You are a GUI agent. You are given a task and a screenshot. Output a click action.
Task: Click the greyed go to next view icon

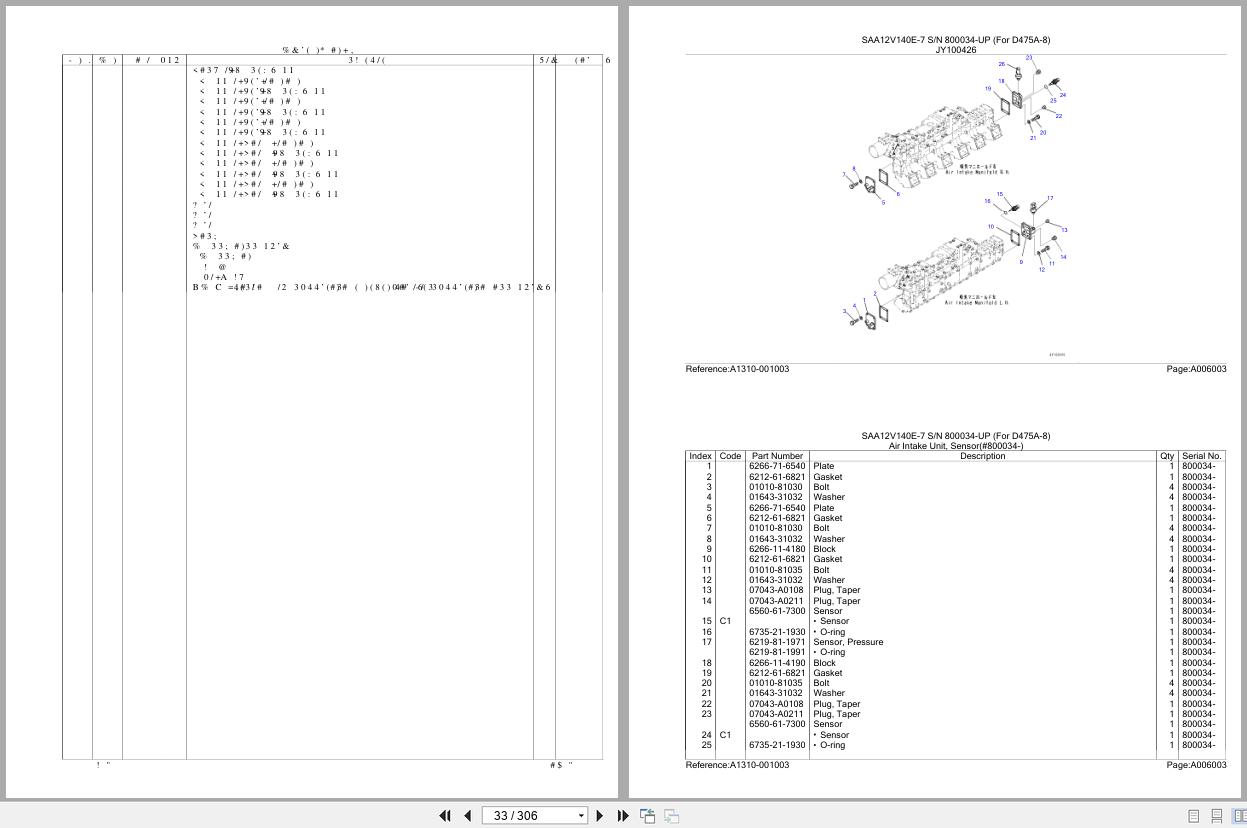[671, 816]
